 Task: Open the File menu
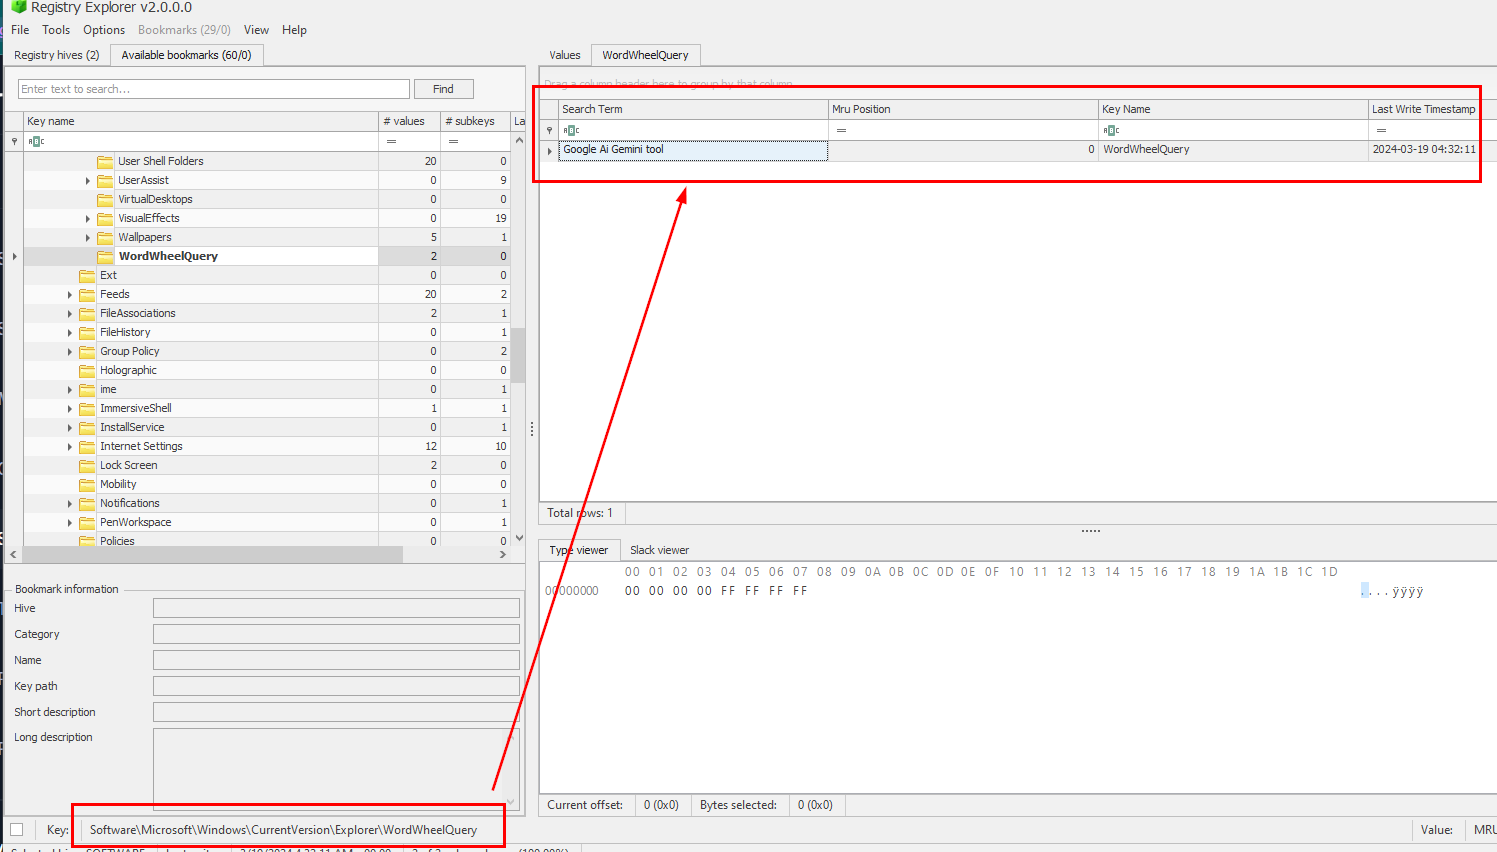tap(20, 30)
